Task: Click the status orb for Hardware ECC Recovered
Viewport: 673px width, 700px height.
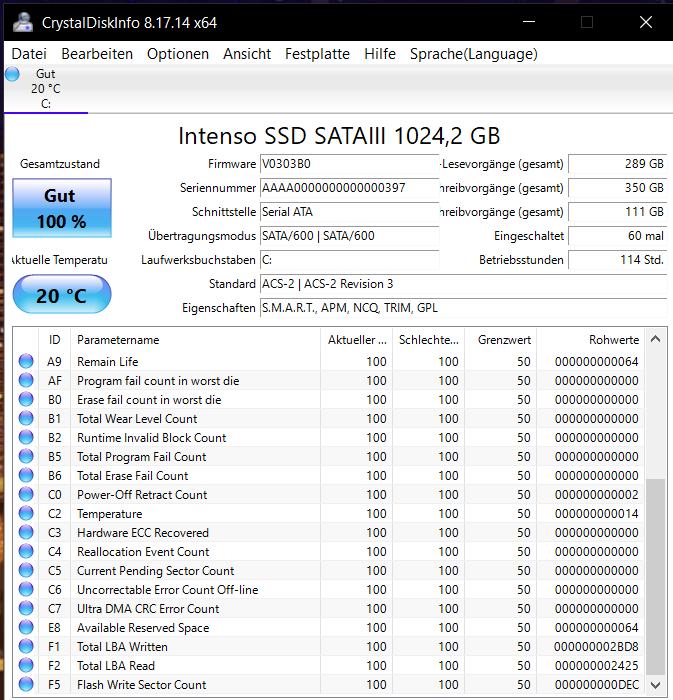Action: 26,533
